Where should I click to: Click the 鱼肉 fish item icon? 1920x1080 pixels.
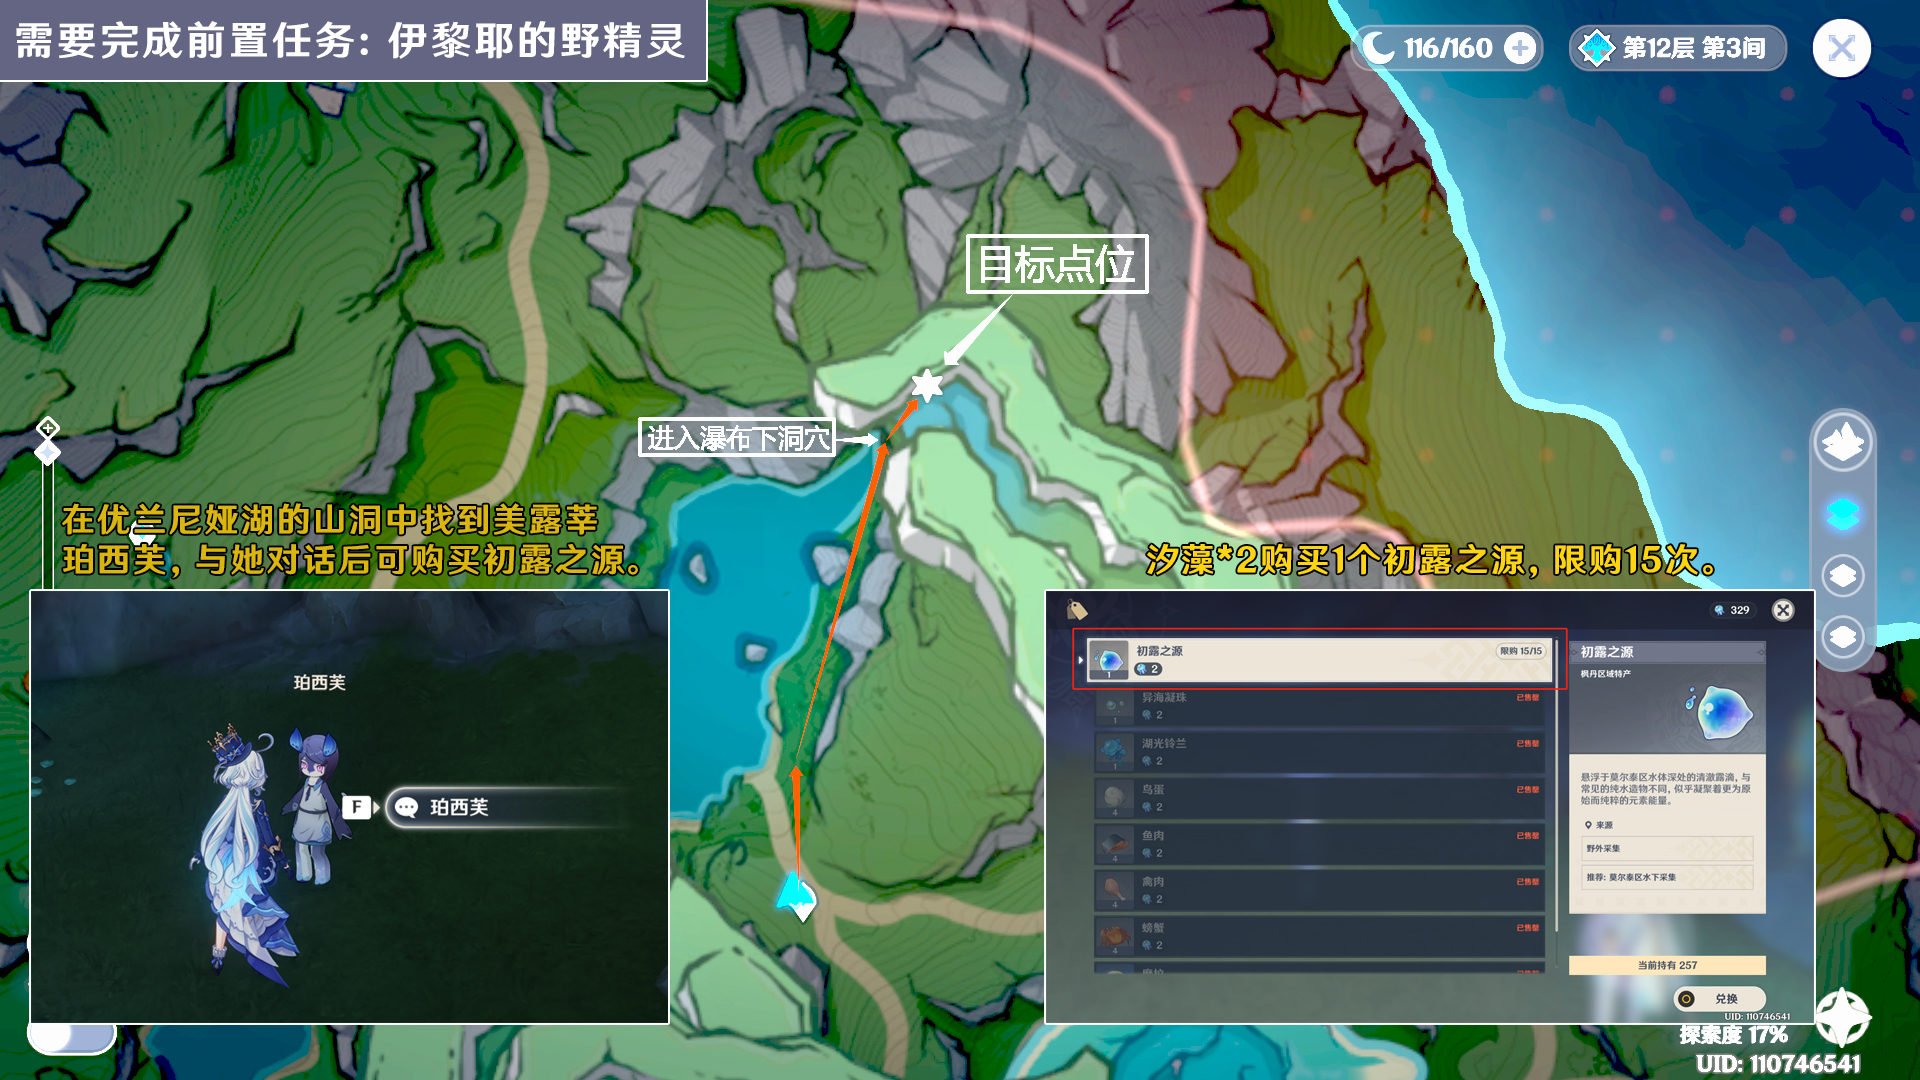[x=1114, y=844]
